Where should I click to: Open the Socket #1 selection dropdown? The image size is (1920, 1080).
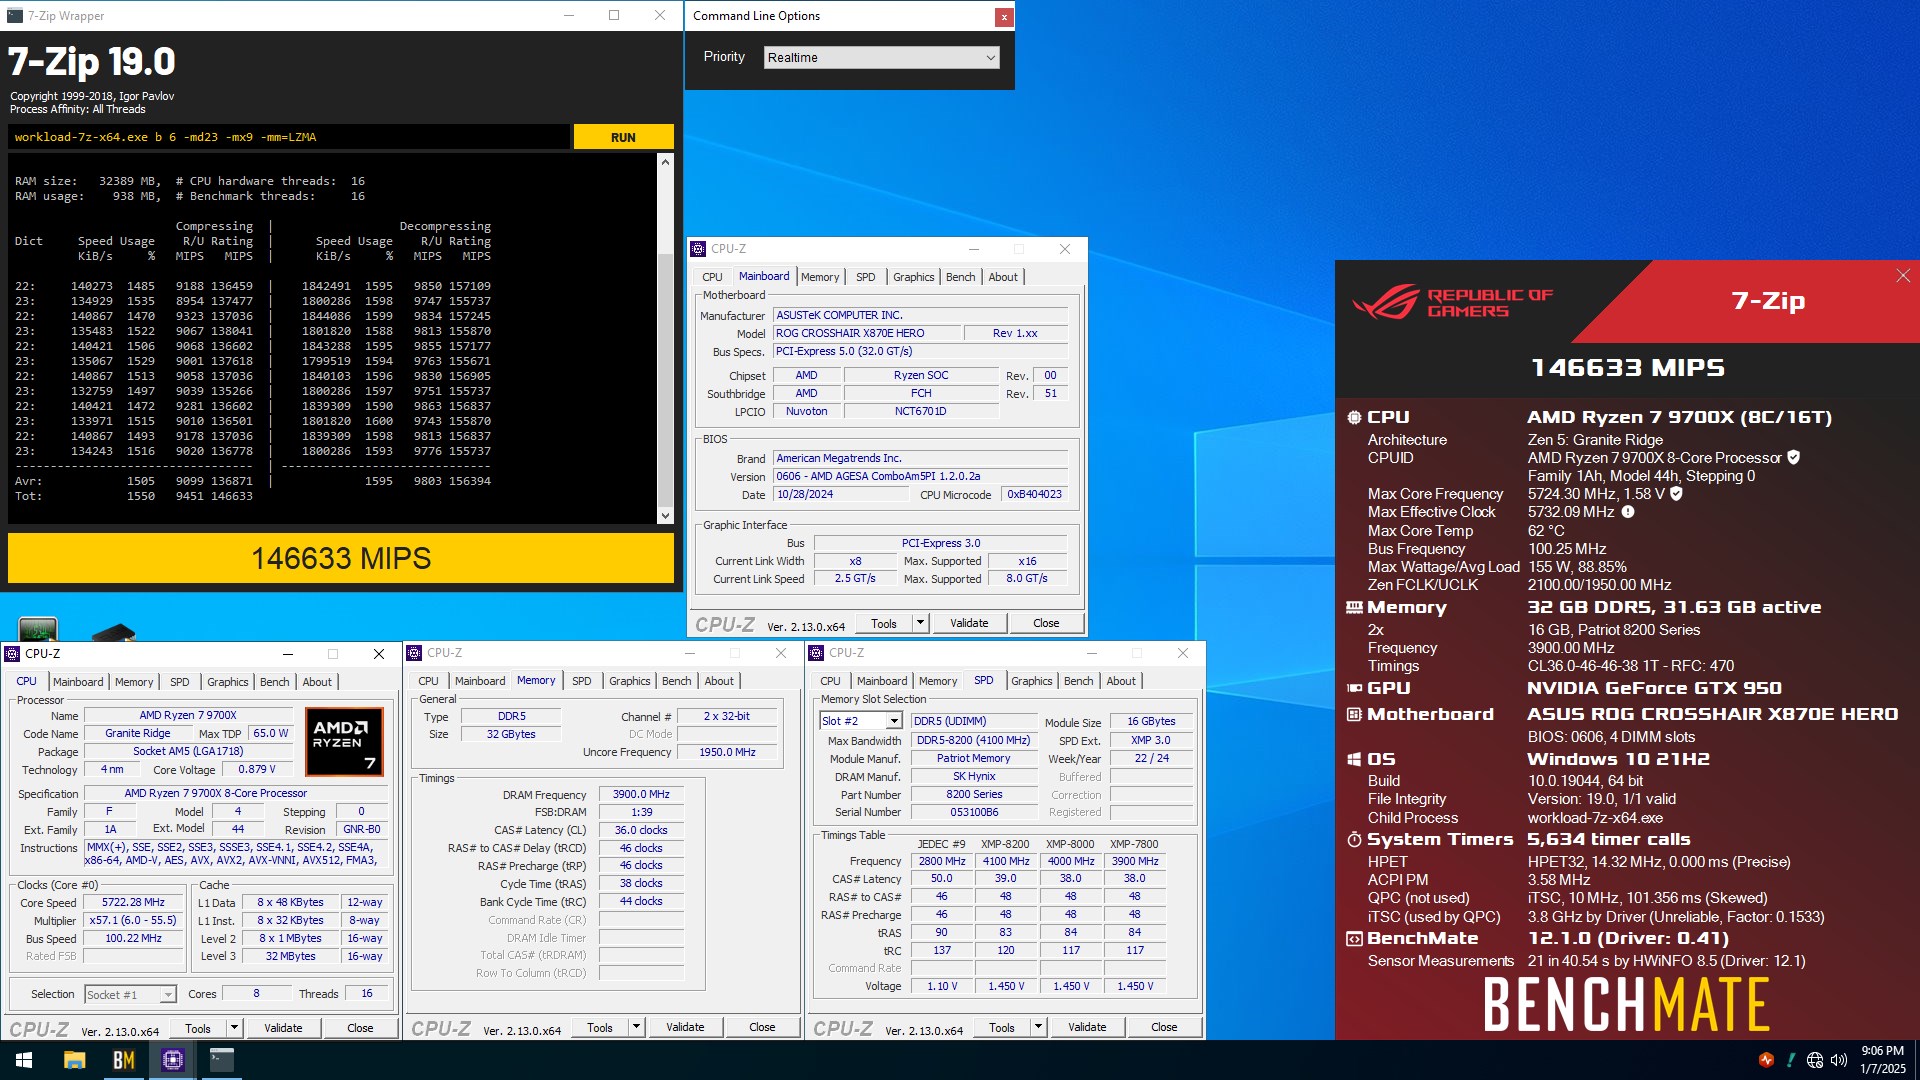[x=130, y=994]
